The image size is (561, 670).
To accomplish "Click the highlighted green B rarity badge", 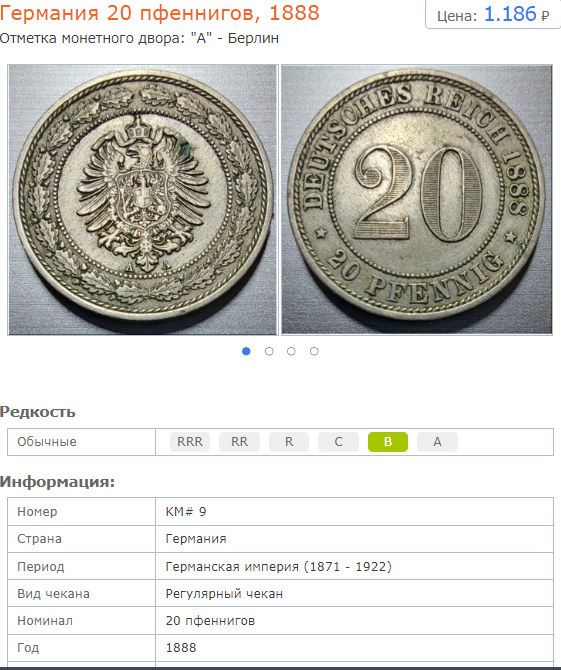I will click(x=388, y=442).
